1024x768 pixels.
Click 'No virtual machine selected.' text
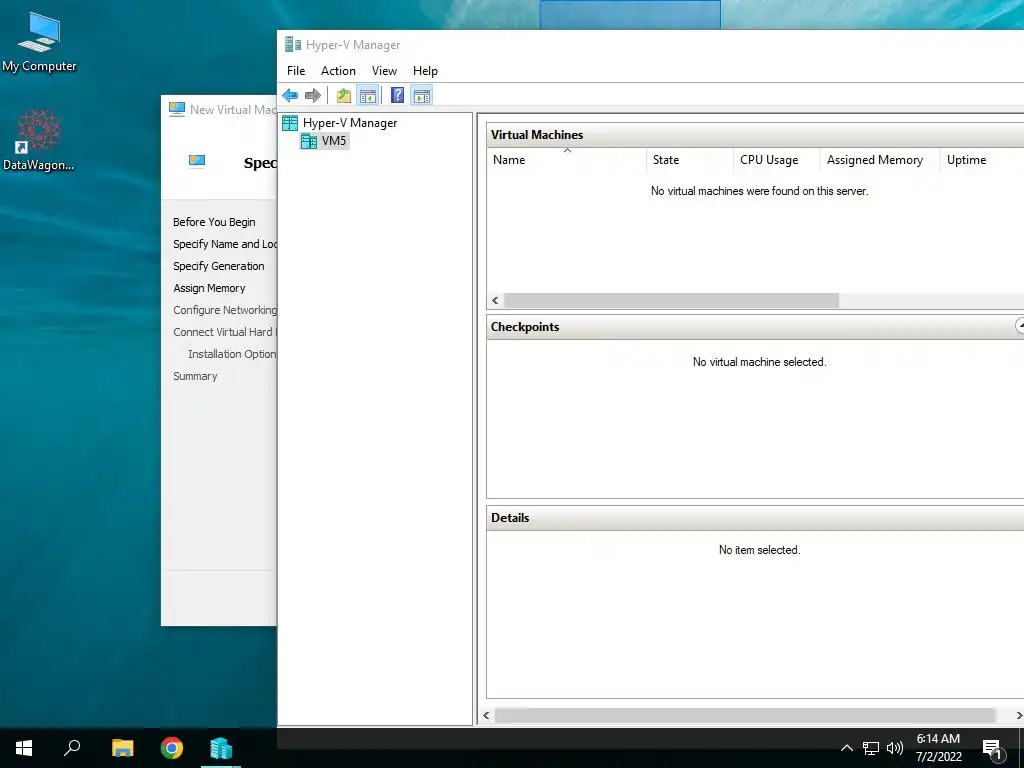[x=760, y=362]
